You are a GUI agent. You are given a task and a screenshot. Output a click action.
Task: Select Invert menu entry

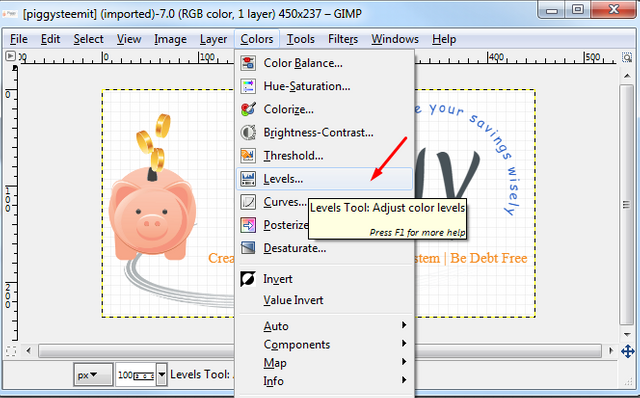325,279
